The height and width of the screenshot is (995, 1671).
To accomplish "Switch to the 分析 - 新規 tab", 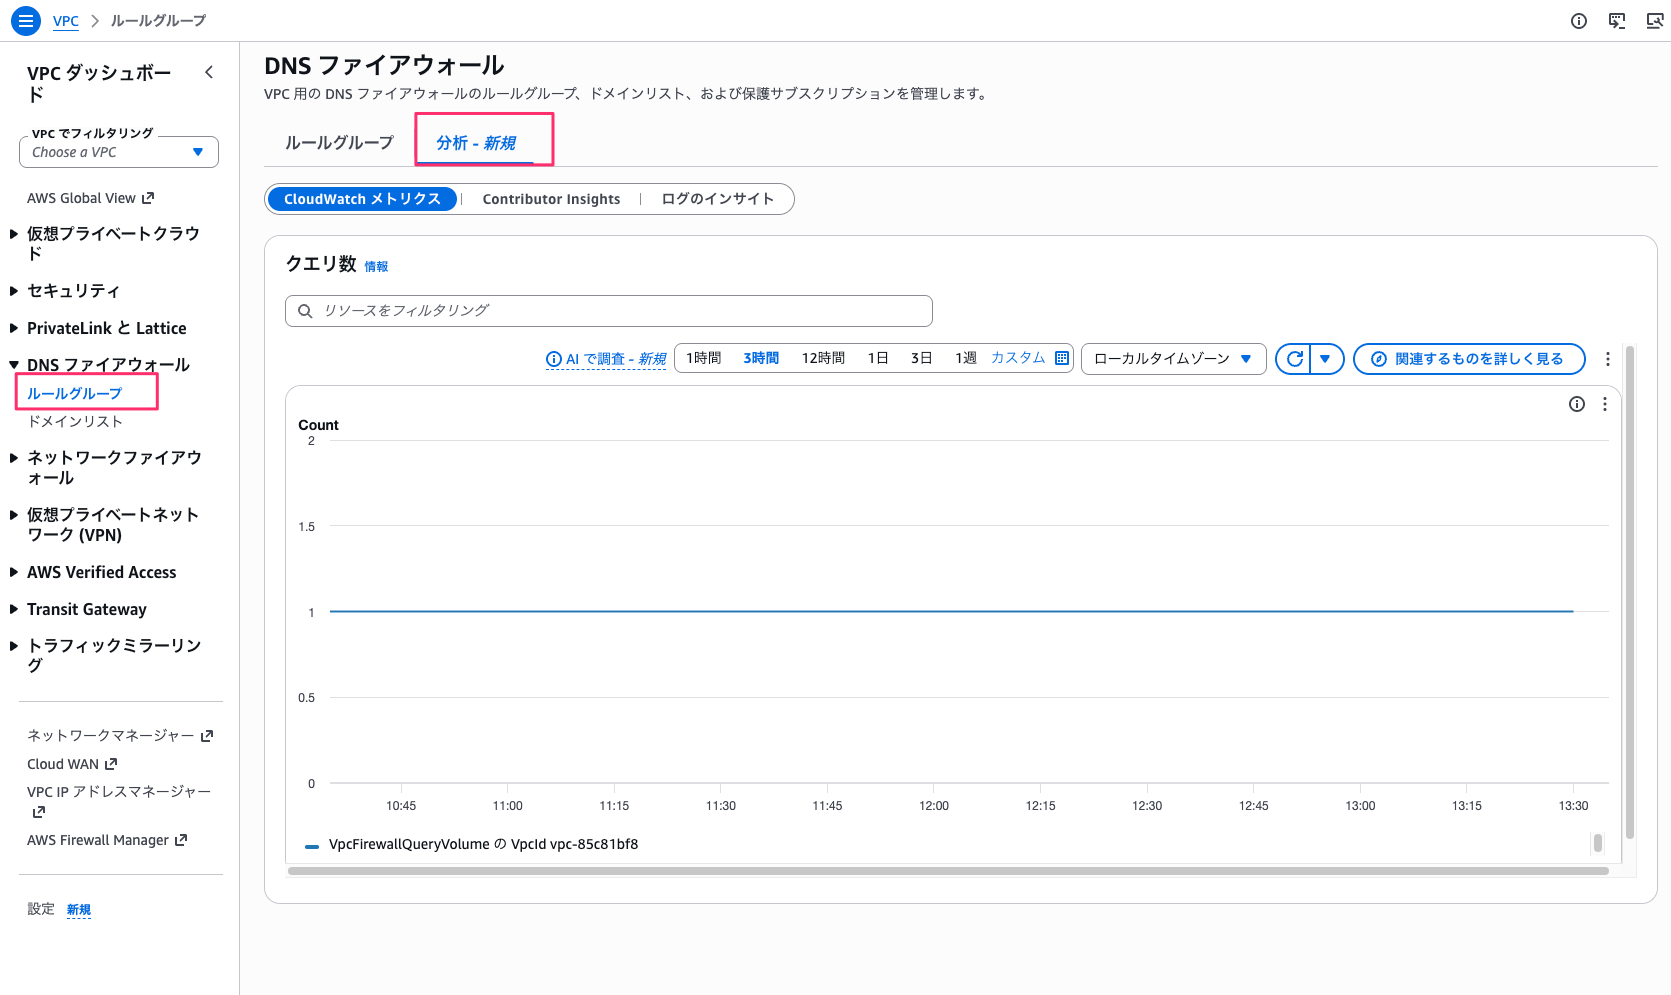I will pos(476,143).
